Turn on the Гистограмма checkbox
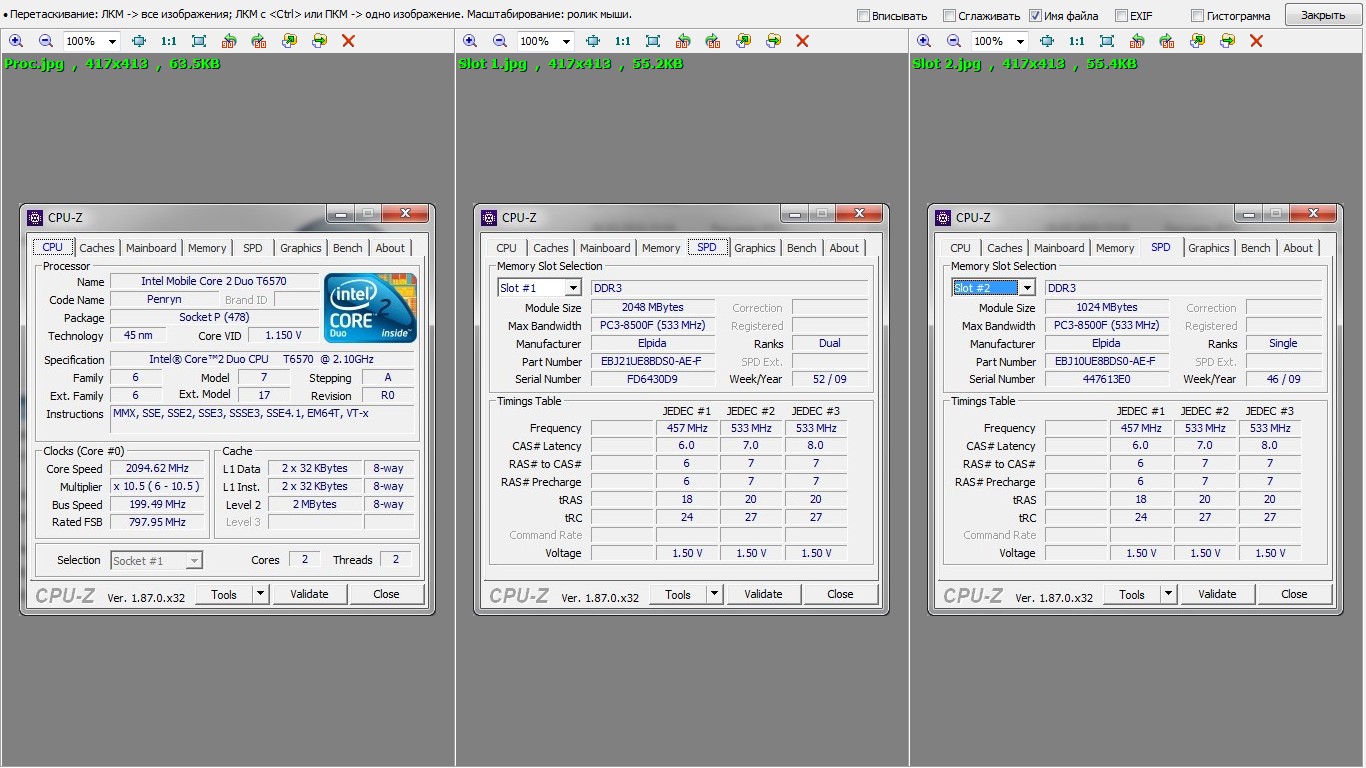Image resolution: width=1366 pixels, height=768 pixels. click(1197, 16)
